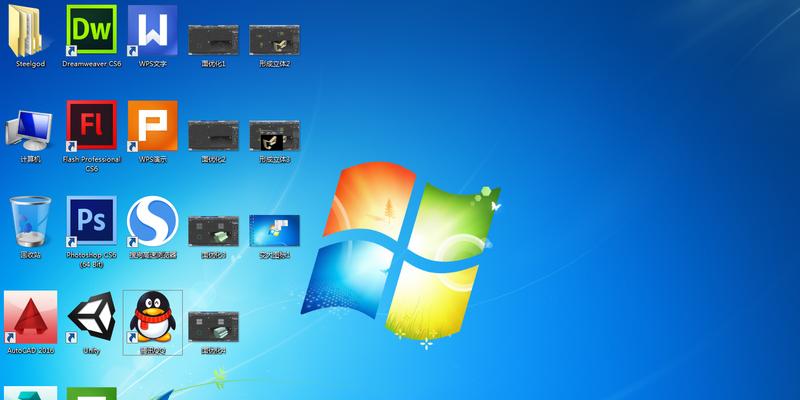The width and height of the screenshot is (800, 400).
Task: Select the 计算机 computer icon
Action: pos(30,130)
